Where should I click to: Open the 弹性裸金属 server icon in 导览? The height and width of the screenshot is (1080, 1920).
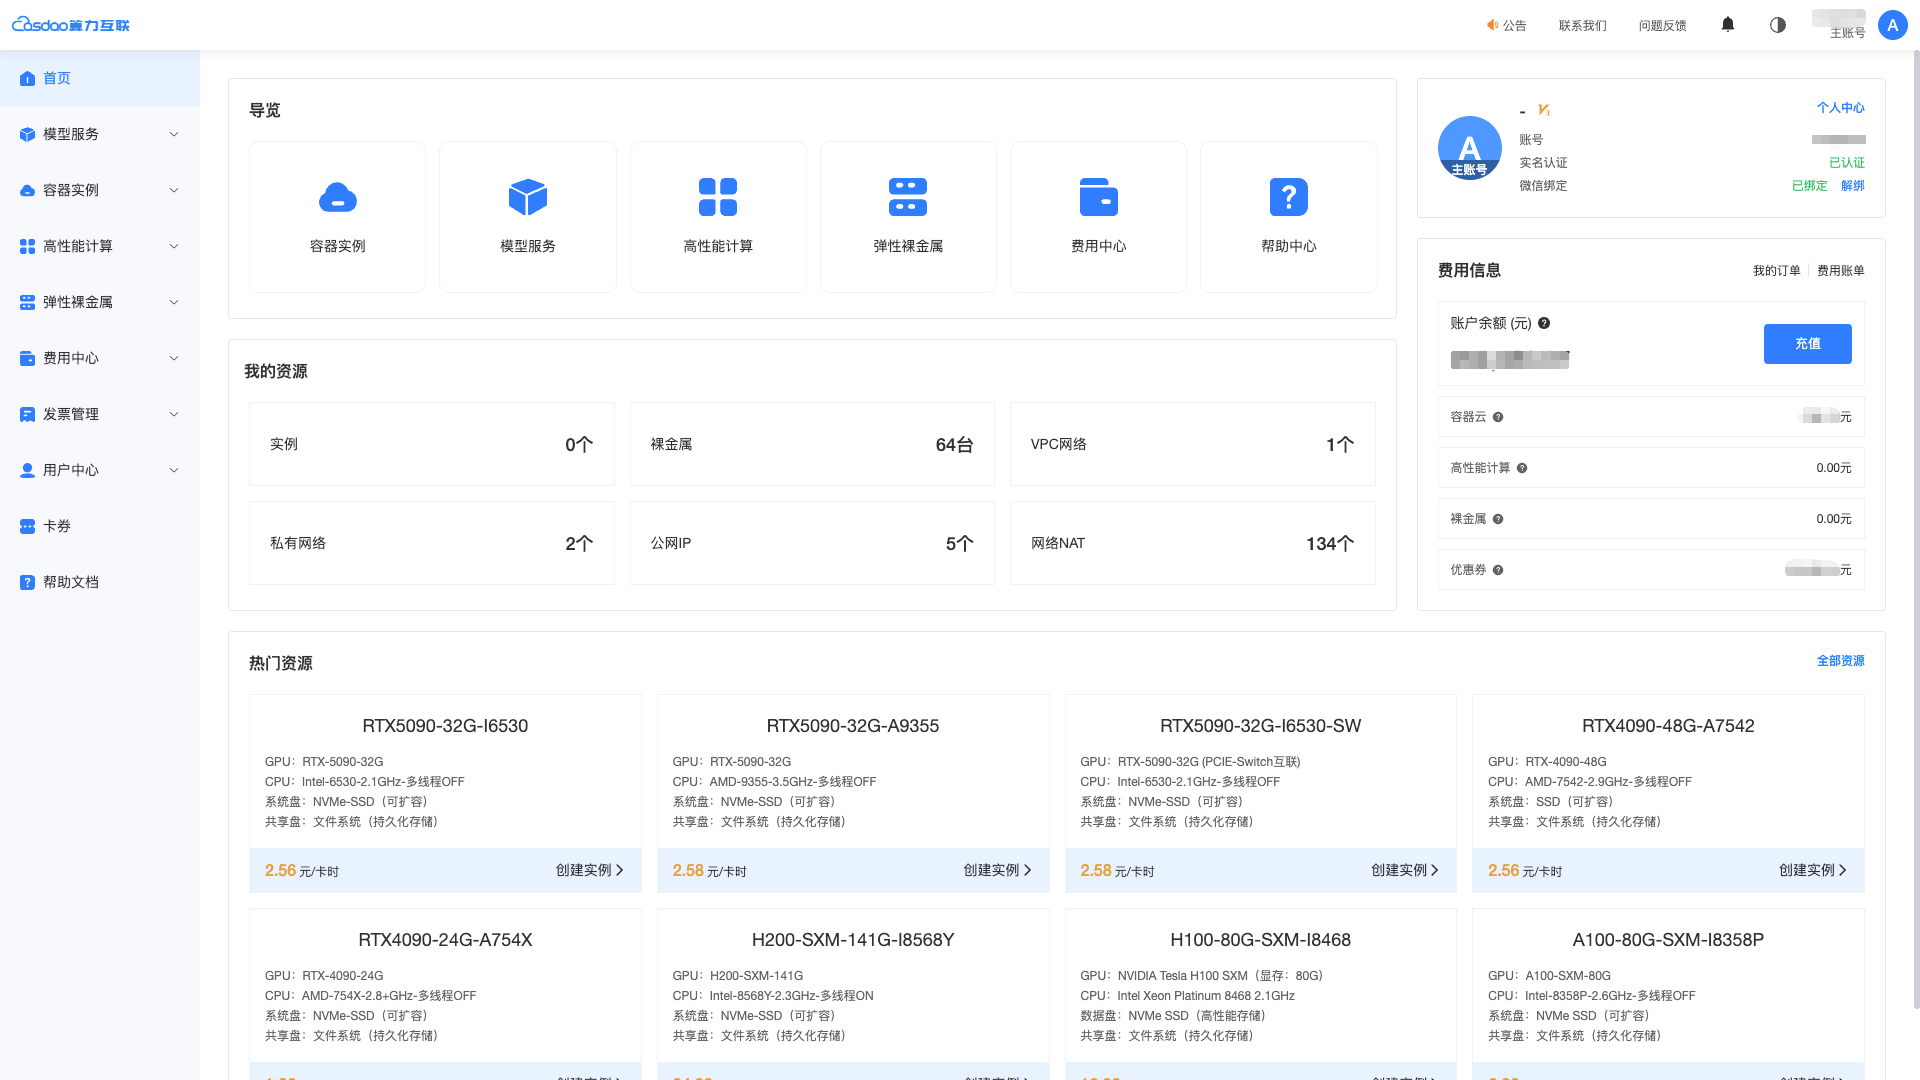(x=908, y=197)
